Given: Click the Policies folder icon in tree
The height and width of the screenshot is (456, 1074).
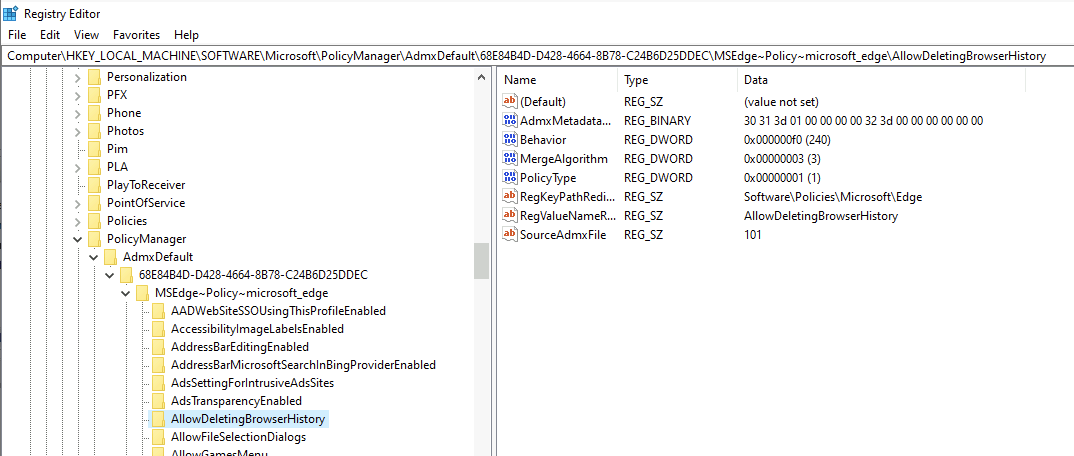Looking at the screenshot, I should 94,221.
